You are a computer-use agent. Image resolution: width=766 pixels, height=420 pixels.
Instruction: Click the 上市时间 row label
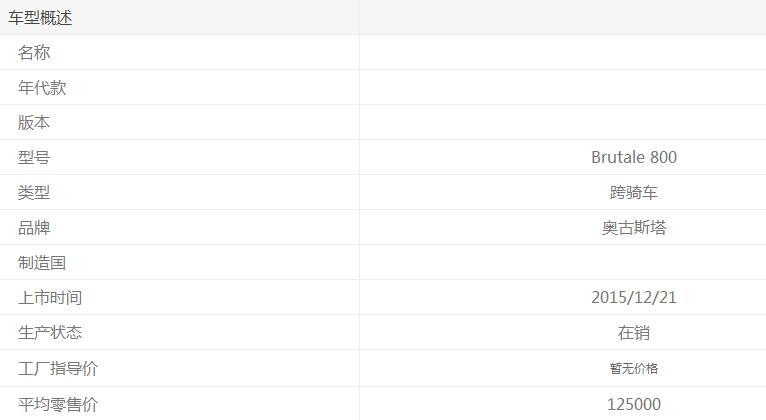[50, 298]
